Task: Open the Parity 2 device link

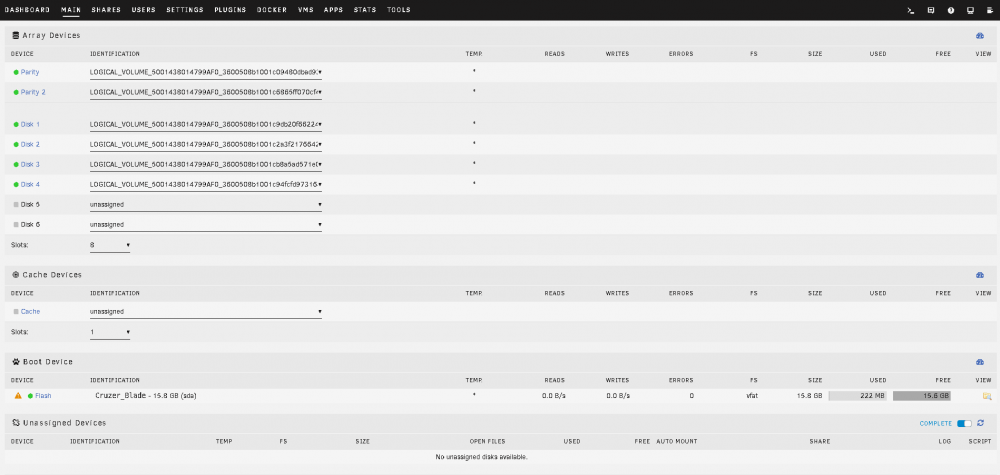Action: click(33, 92)
